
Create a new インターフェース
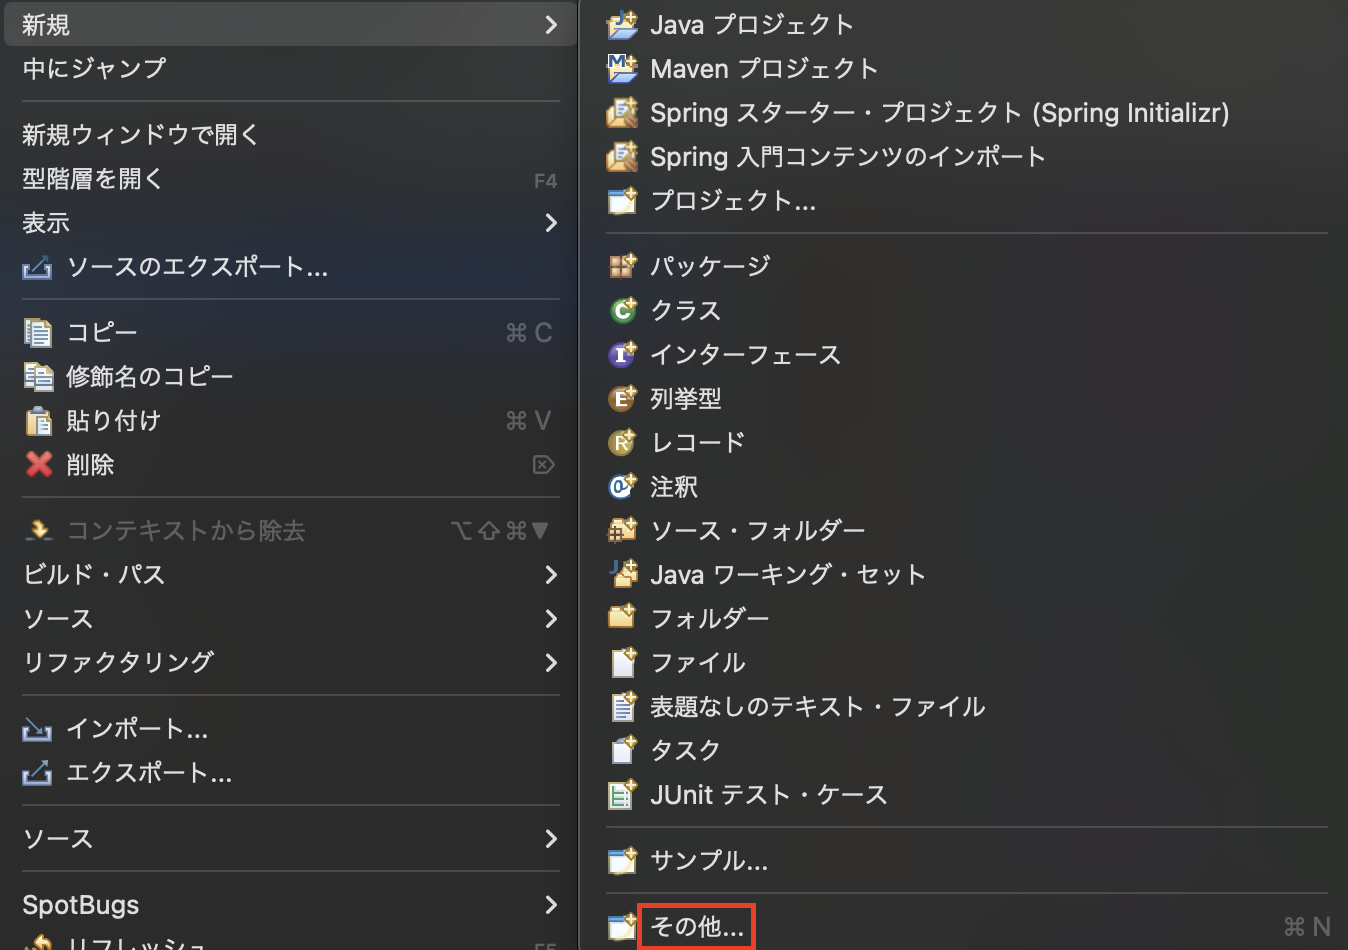[744, 354]
